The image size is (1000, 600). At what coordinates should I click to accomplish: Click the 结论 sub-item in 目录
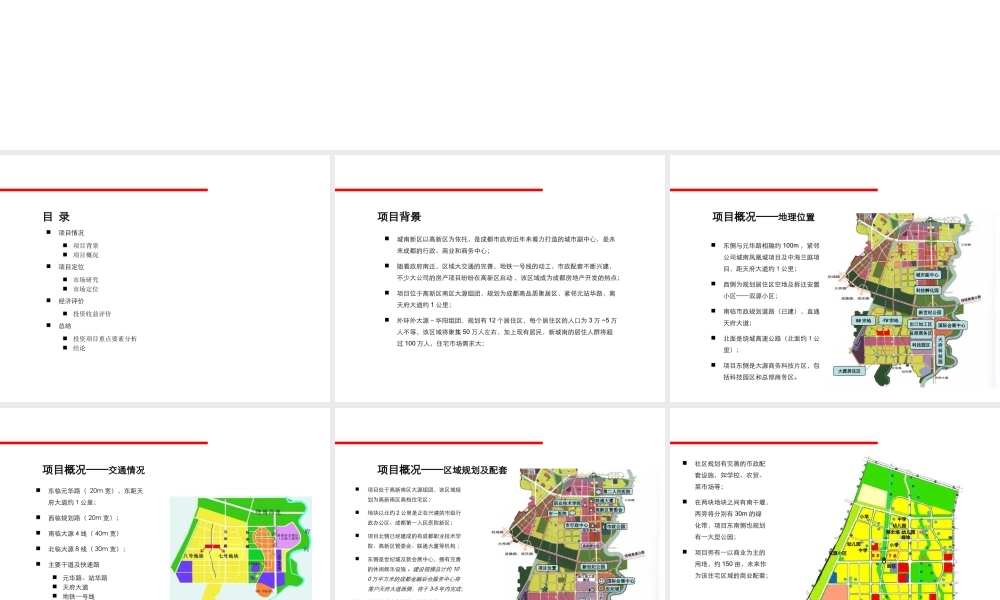pyautogui.click(x=79, y=348)
